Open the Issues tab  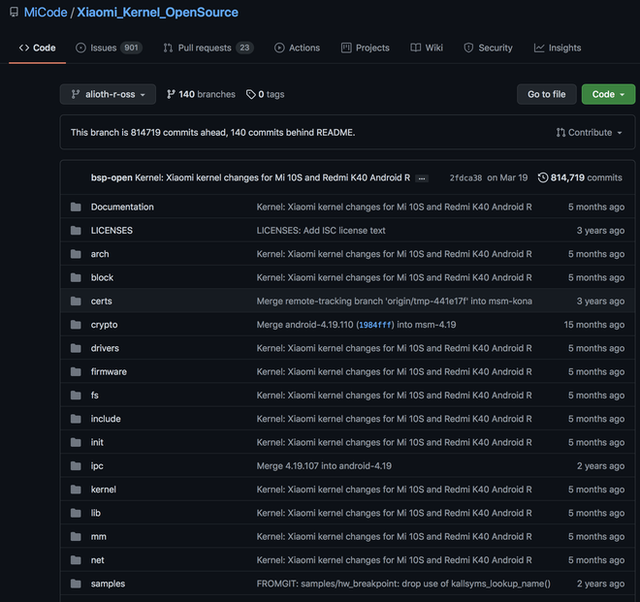click(109, 48)
